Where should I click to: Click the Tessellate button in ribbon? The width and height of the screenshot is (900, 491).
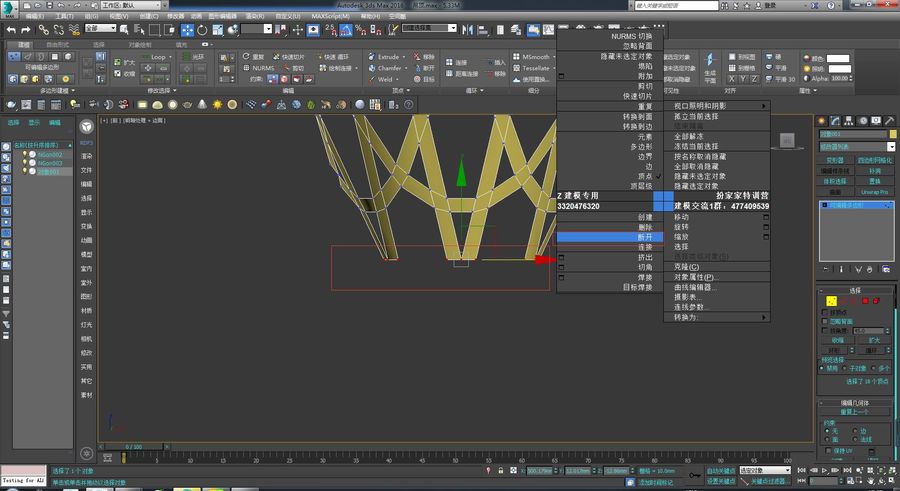532,68
